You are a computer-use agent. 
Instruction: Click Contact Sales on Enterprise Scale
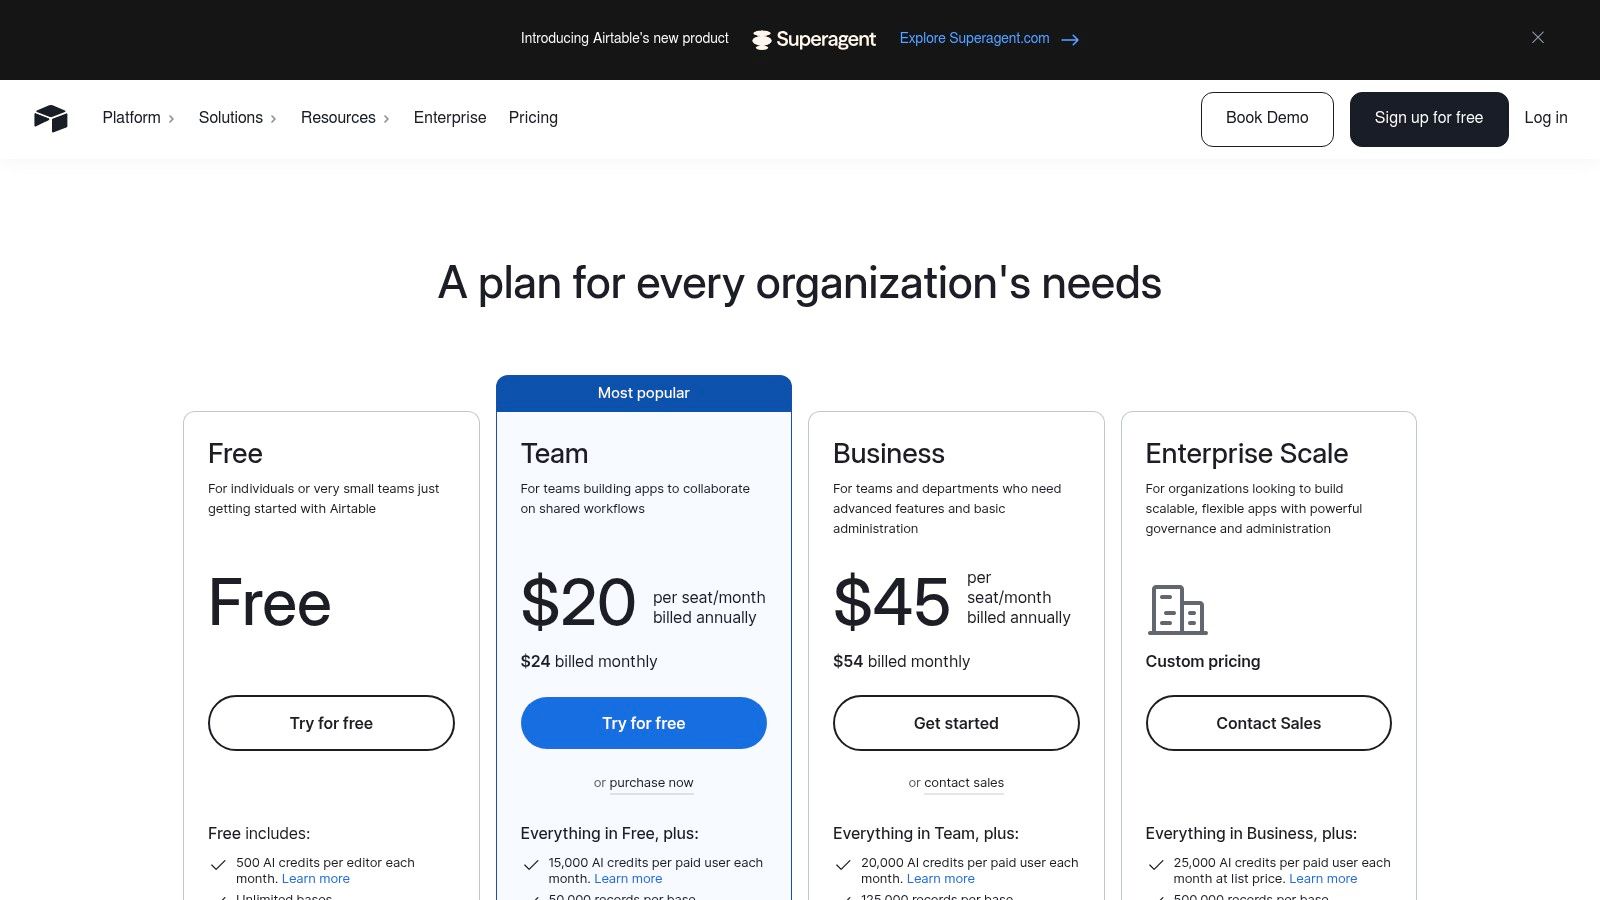tap(1268, 722)
